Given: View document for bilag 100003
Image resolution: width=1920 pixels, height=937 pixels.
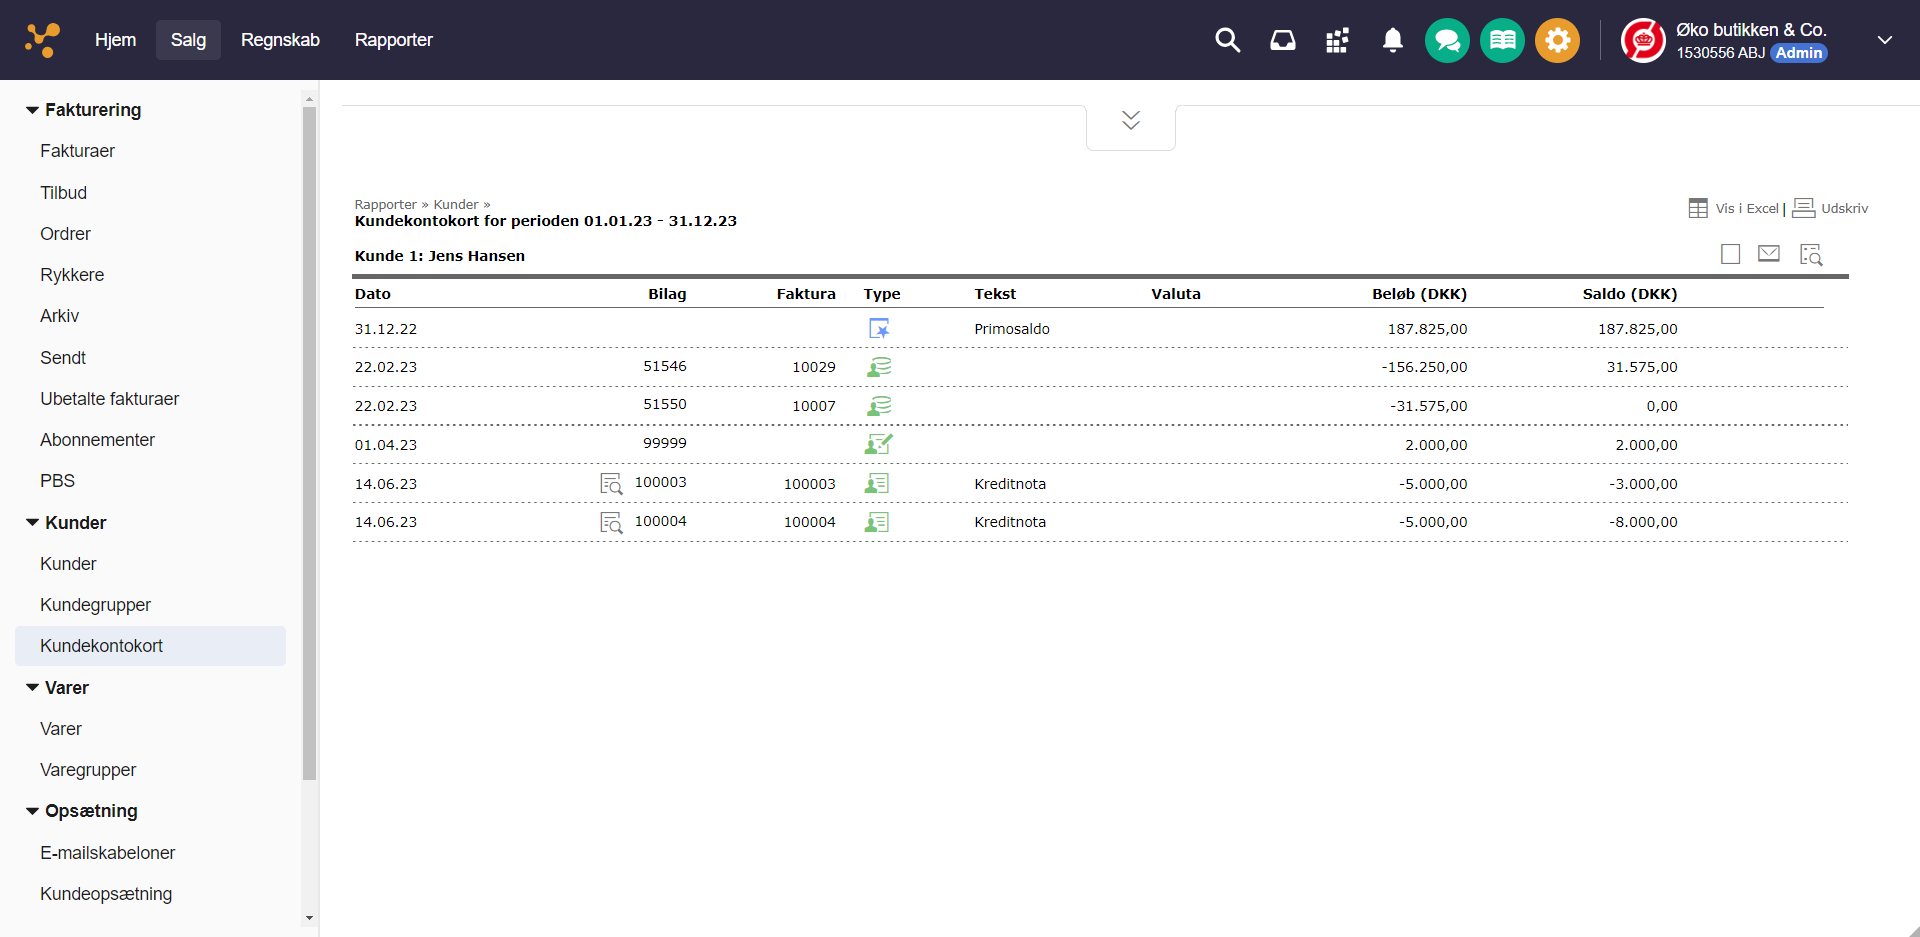Looking at the screenshot, I should pyautogui.click(x=611, y=484).
